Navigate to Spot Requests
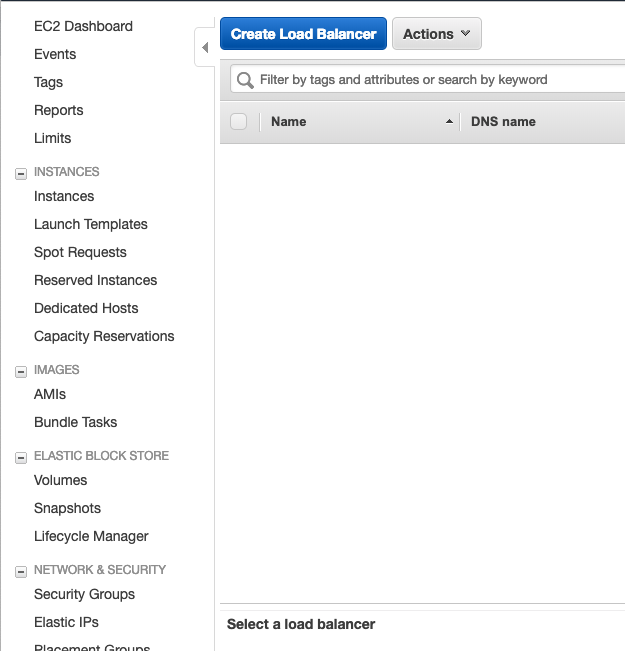This screenshot has height=651, width=625. 80,253
